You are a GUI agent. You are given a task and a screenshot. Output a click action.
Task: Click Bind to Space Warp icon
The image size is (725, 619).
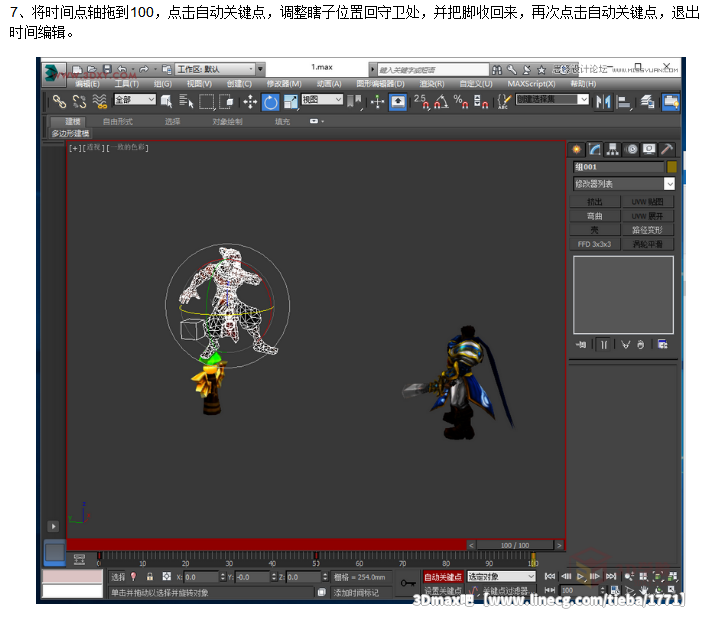[x=99, y=101]
